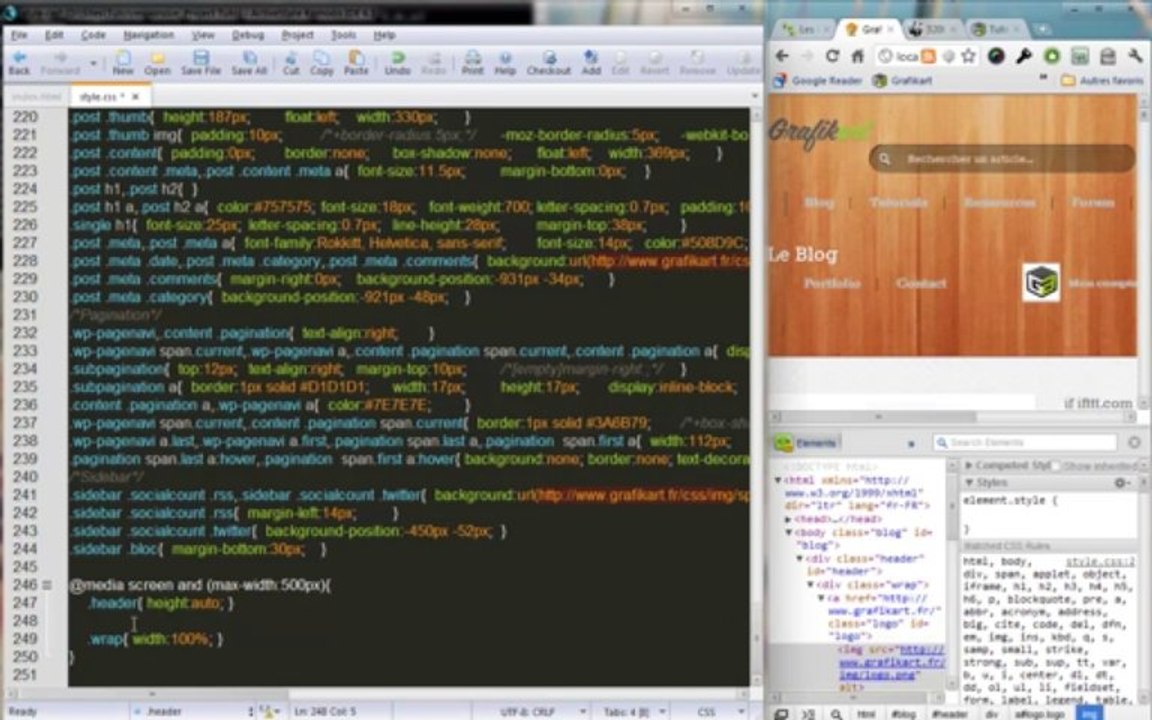Click the style.css:2 source link
The width and height of the screenshot is (1152, 720).
1100,561
